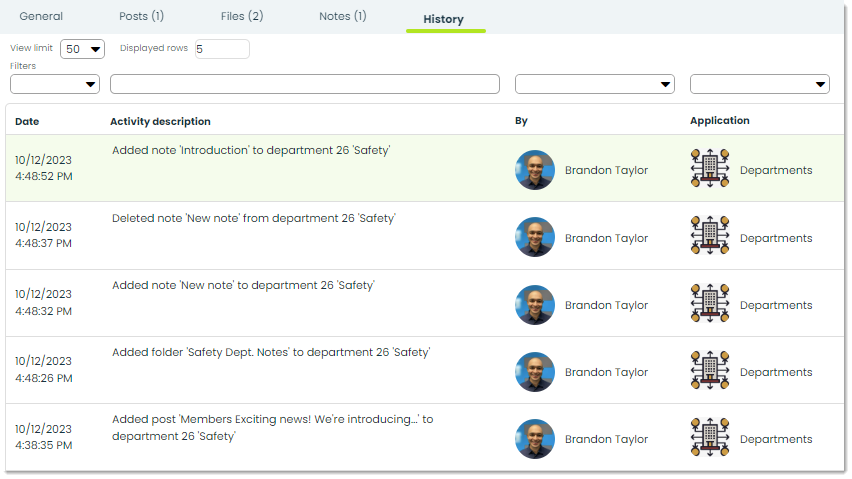
Task: Click Departments icon in first history row
Action: pyautogui.click(x=710, y=168)
